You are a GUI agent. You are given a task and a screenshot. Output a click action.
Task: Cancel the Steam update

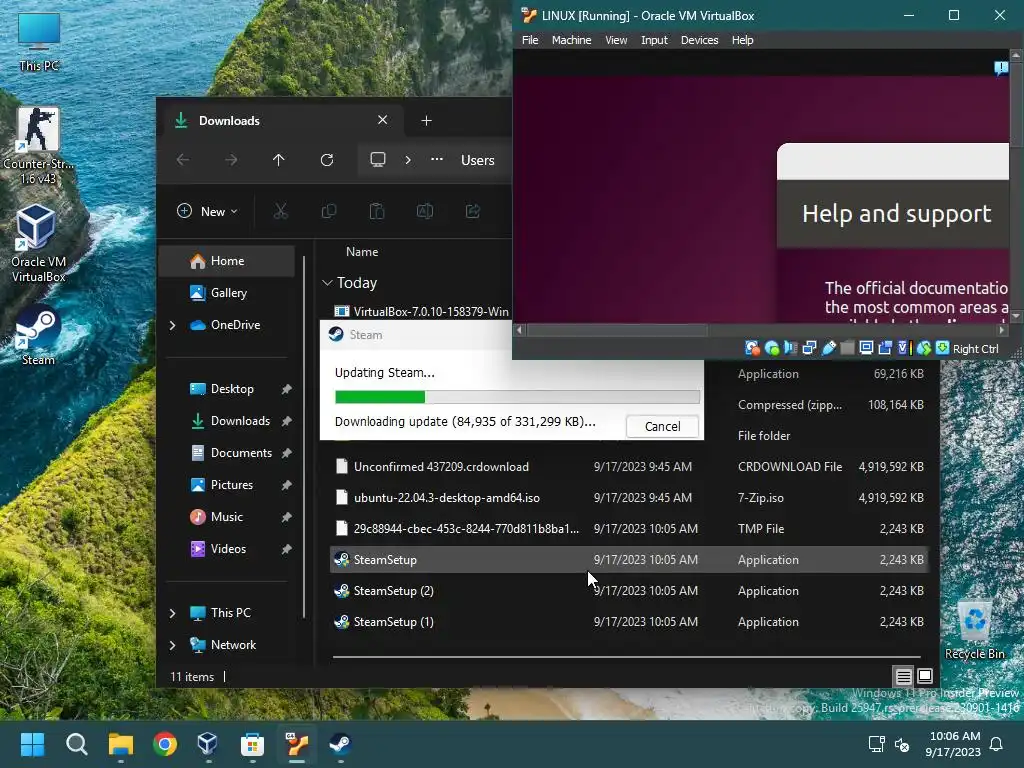(662, 426)
